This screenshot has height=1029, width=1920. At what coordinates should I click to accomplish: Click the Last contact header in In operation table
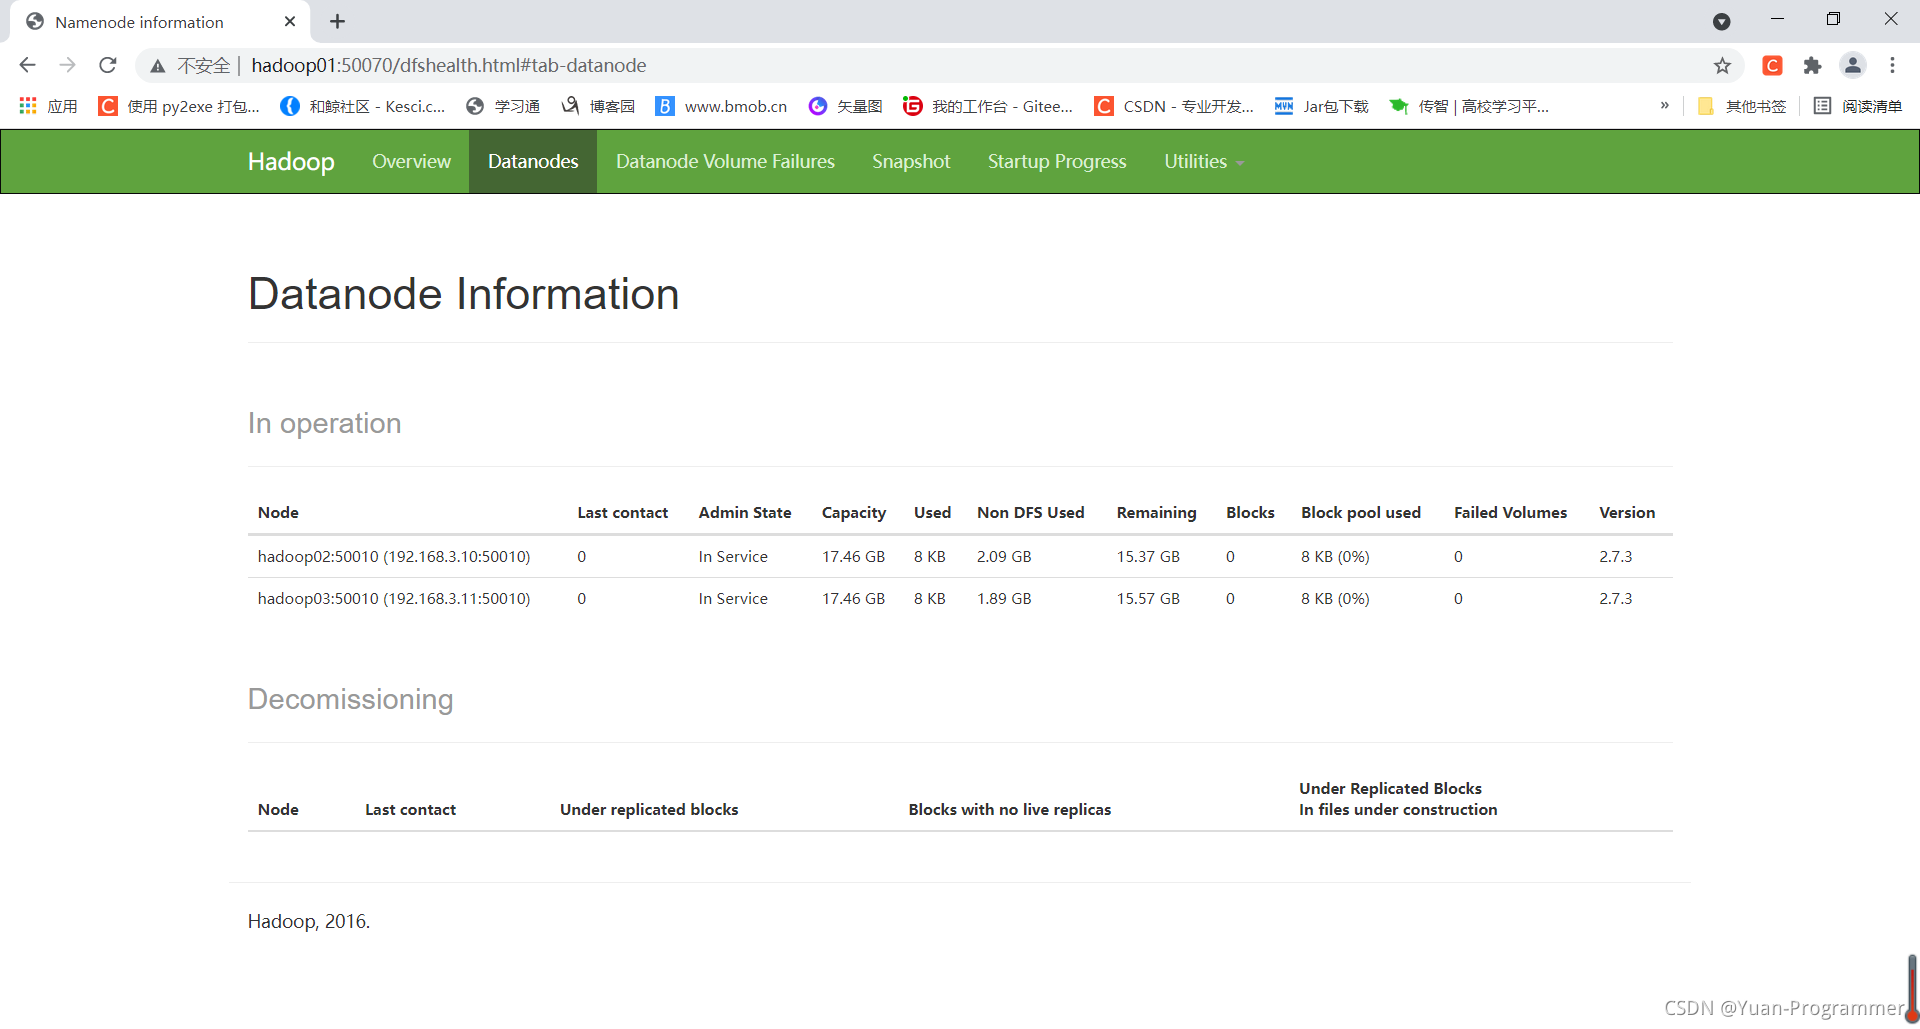tap(622, 512)
